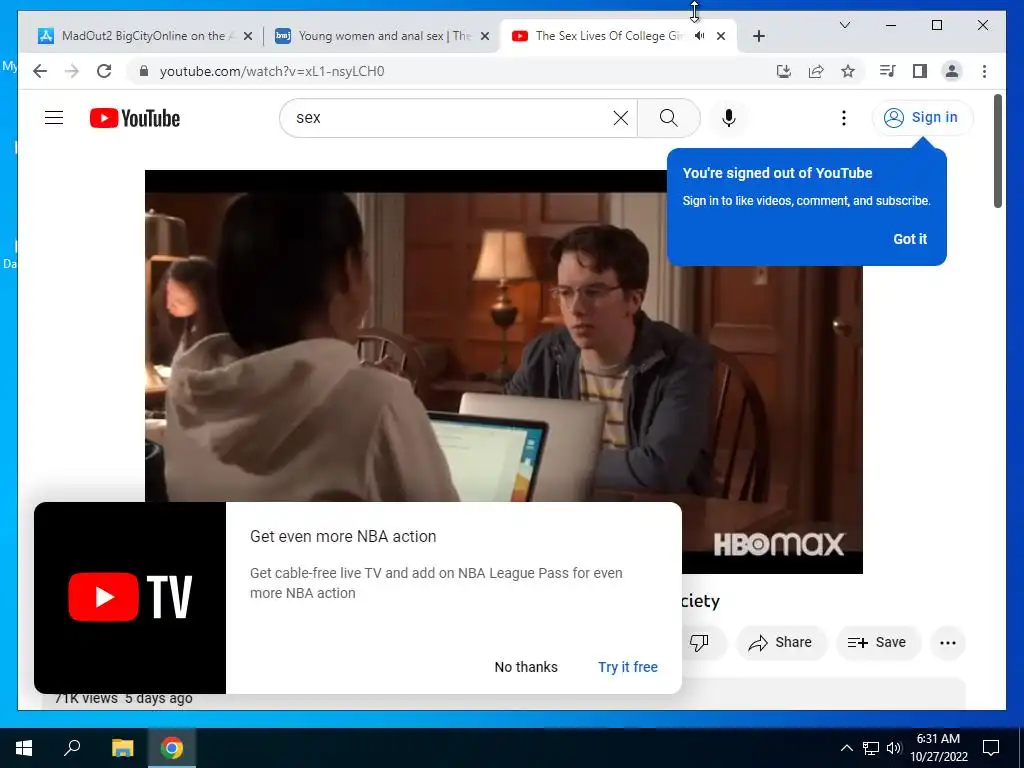Toggle the Chrome side panel
This screenshot has height=768, width=1024.
[x=920, y=71]
